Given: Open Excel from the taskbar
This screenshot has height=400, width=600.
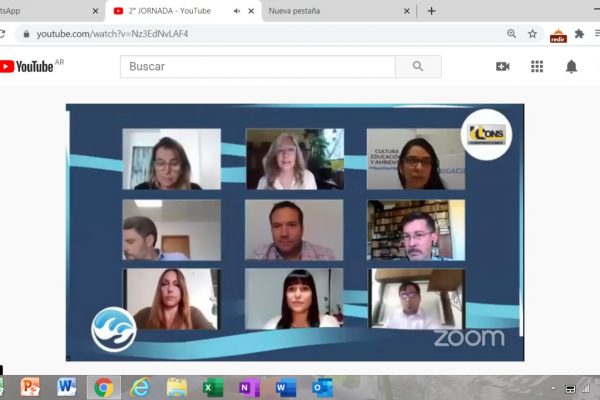Looking at the screenshot, I should 213,388.
